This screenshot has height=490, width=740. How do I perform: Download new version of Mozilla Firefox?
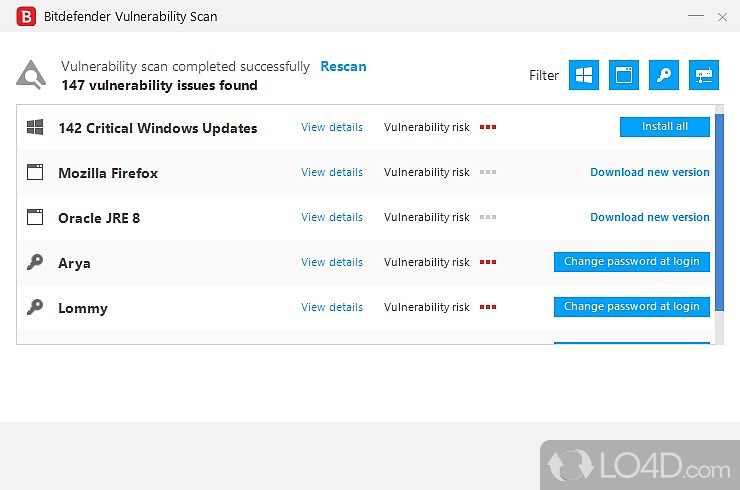(x=650, y=172)
